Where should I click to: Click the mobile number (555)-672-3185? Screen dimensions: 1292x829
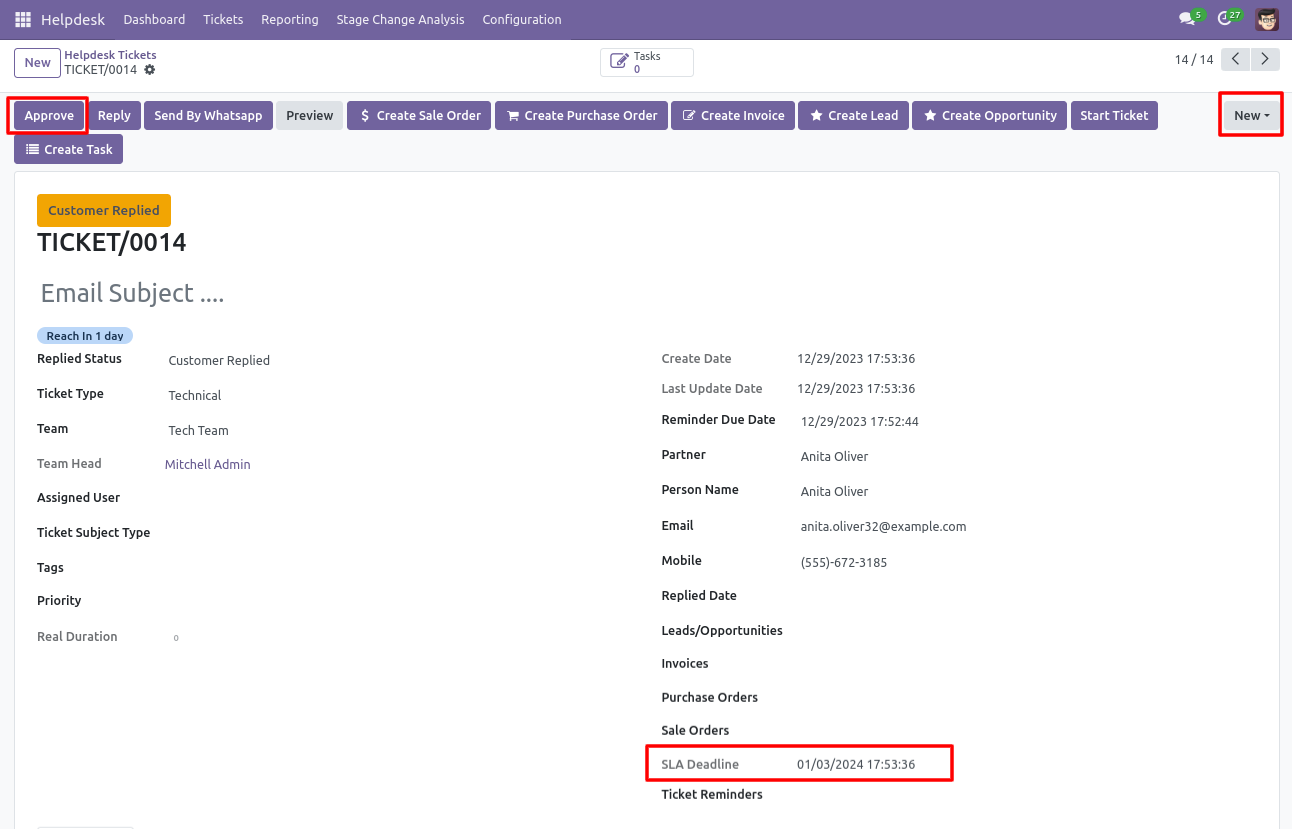click(844, 562)
